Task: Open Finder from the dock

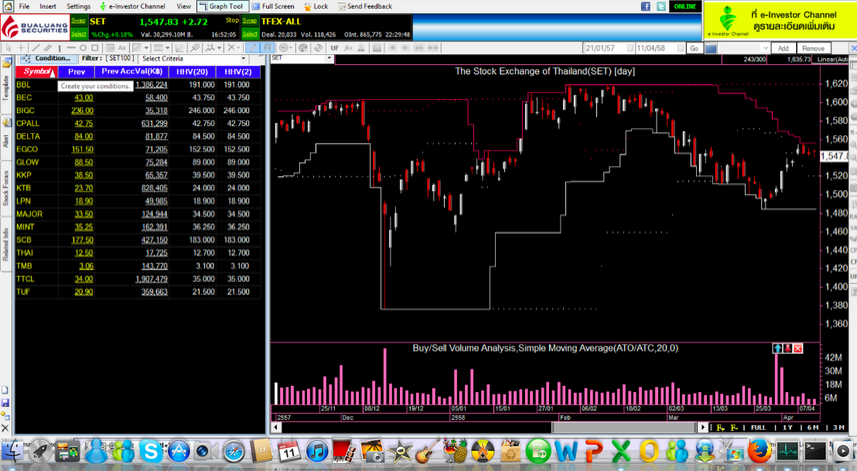Action: click(12, 452)
